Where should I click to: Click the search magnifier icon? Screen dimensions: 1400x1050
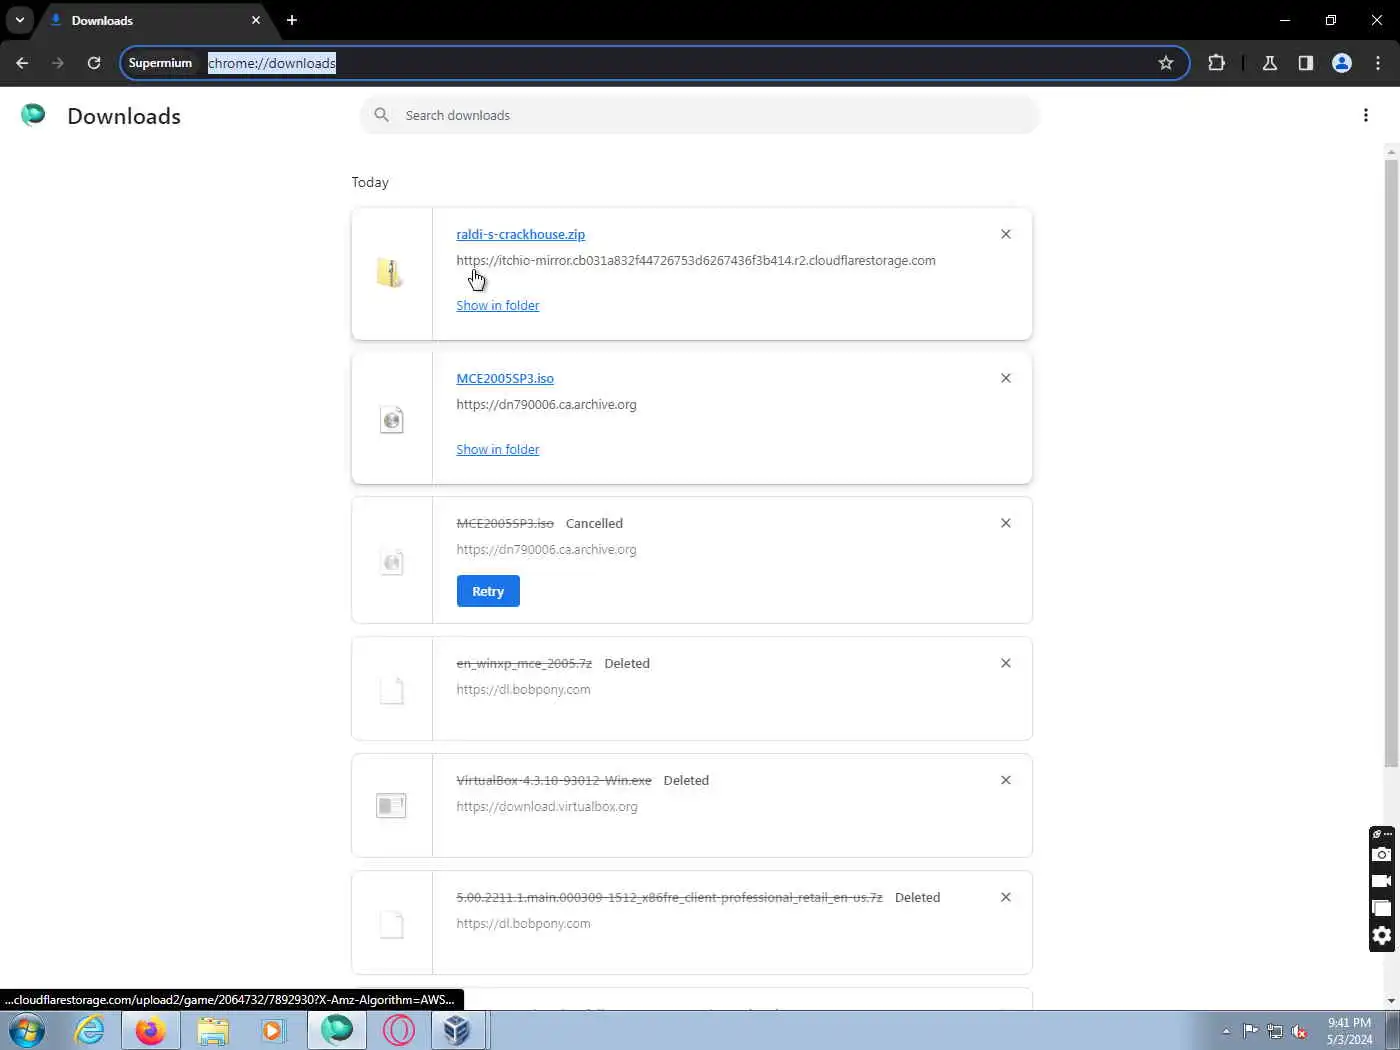coord(382,115)
